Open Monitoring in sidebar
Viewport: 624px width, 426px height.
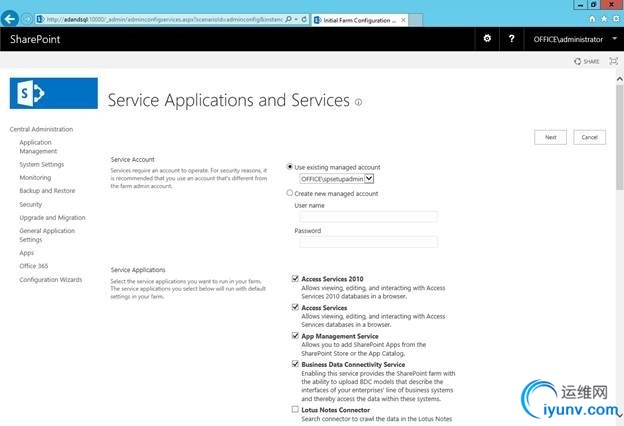[x=35, y=177]
